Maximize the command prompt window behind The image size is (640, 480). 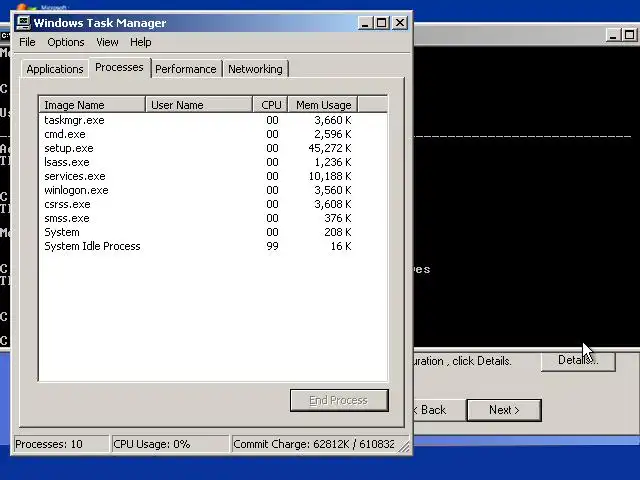[x=629, y=35]
